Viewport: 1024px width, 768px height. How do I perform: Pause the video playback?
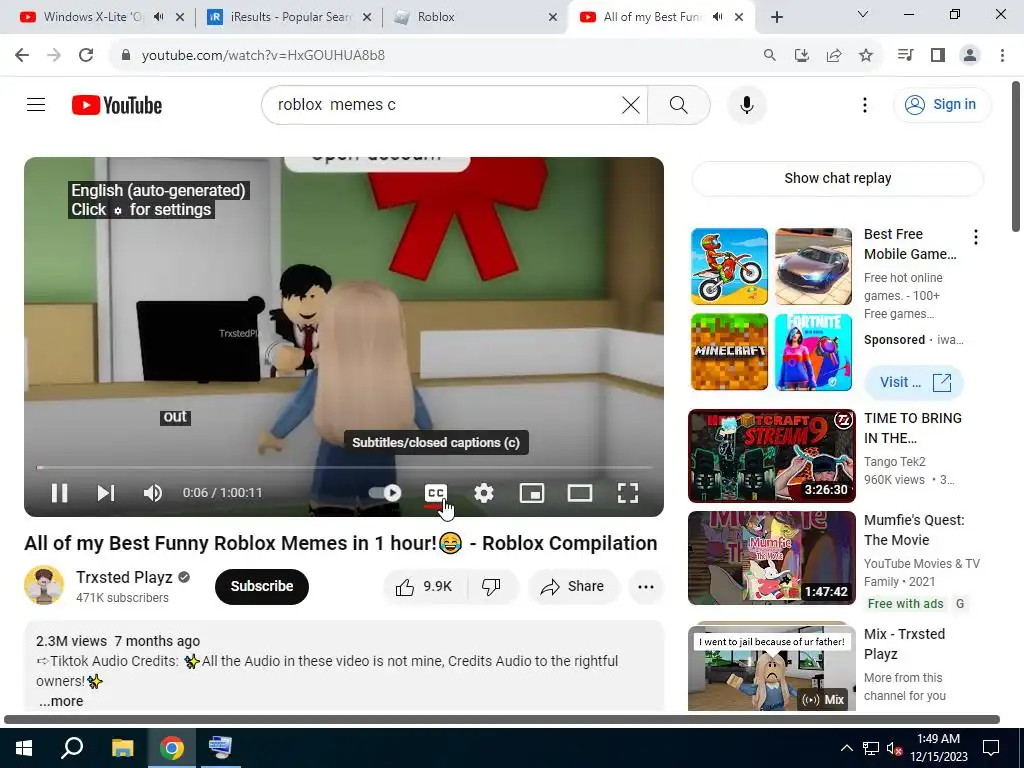click(59, 493)
